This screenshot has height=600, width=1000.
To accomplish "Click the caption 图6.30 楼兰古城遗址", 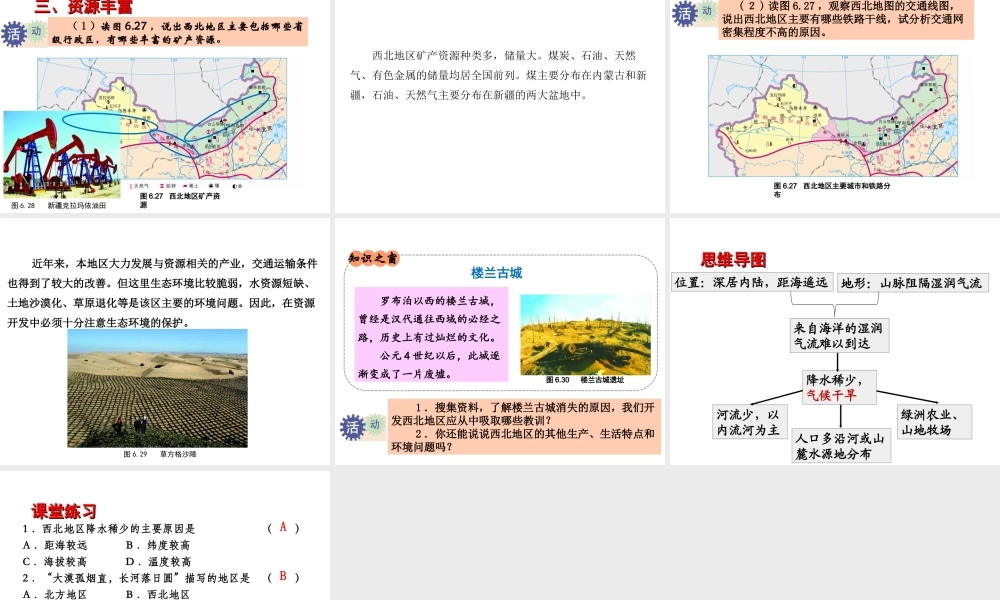I will (x=585, y=380).
